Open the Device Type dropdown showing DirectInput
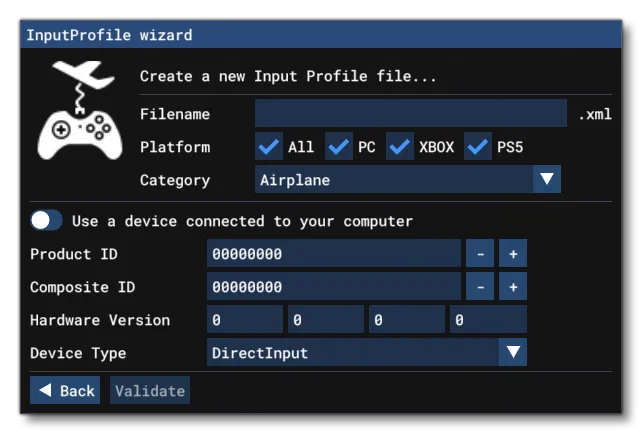The image size is (642, 434). pyautogui.click(x=366, y=352)
